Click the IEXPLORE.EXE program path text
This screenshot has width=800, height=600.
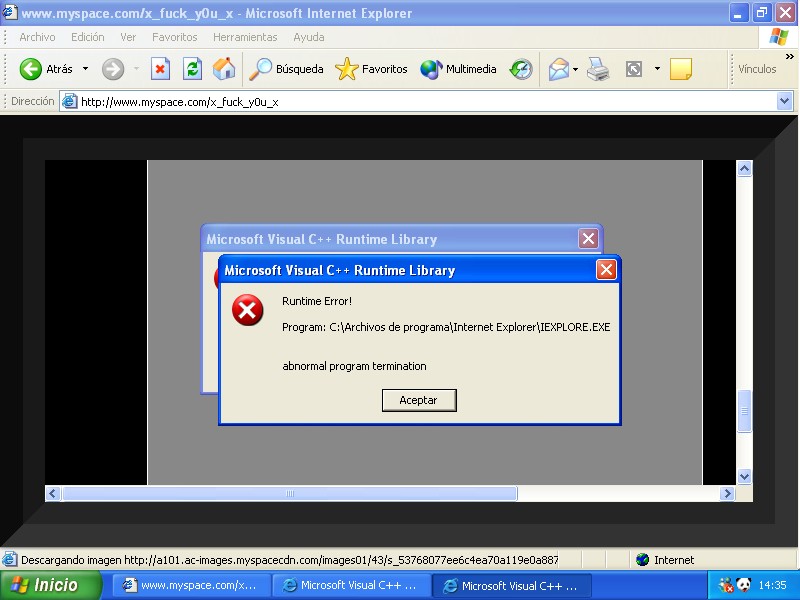446,327
